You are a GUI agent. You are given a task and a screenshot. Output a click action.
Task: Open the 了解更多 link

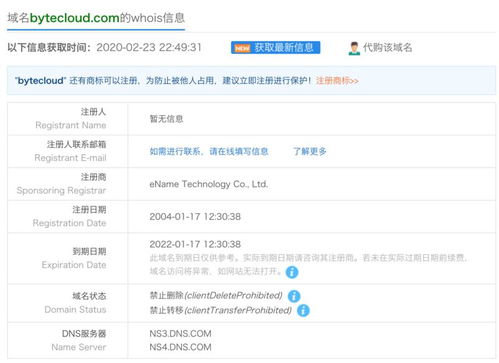[310, 152]
